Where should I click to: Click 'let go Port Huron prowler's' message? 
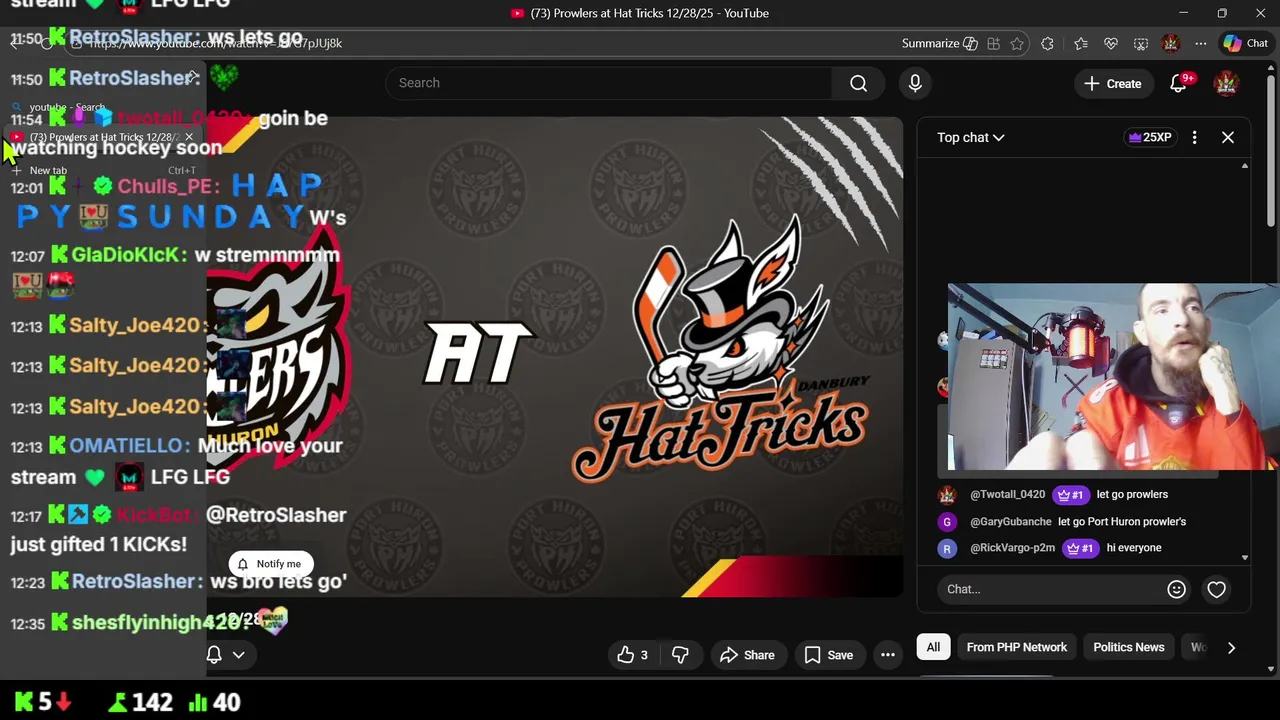[x=1122, y=521]
